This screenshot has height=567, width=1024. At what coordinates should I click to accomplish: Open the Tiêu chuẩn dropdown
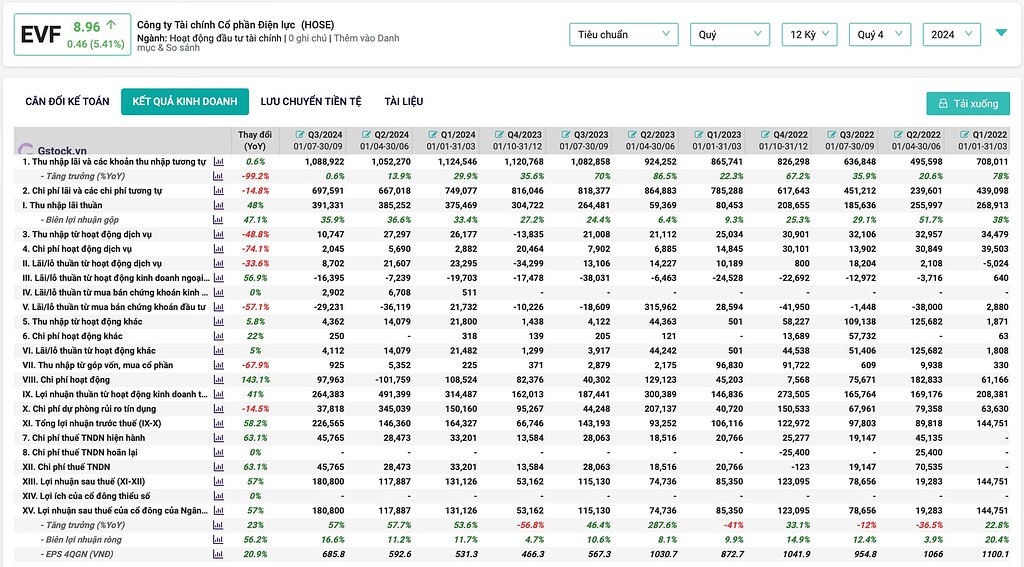[x=623, y=35]
